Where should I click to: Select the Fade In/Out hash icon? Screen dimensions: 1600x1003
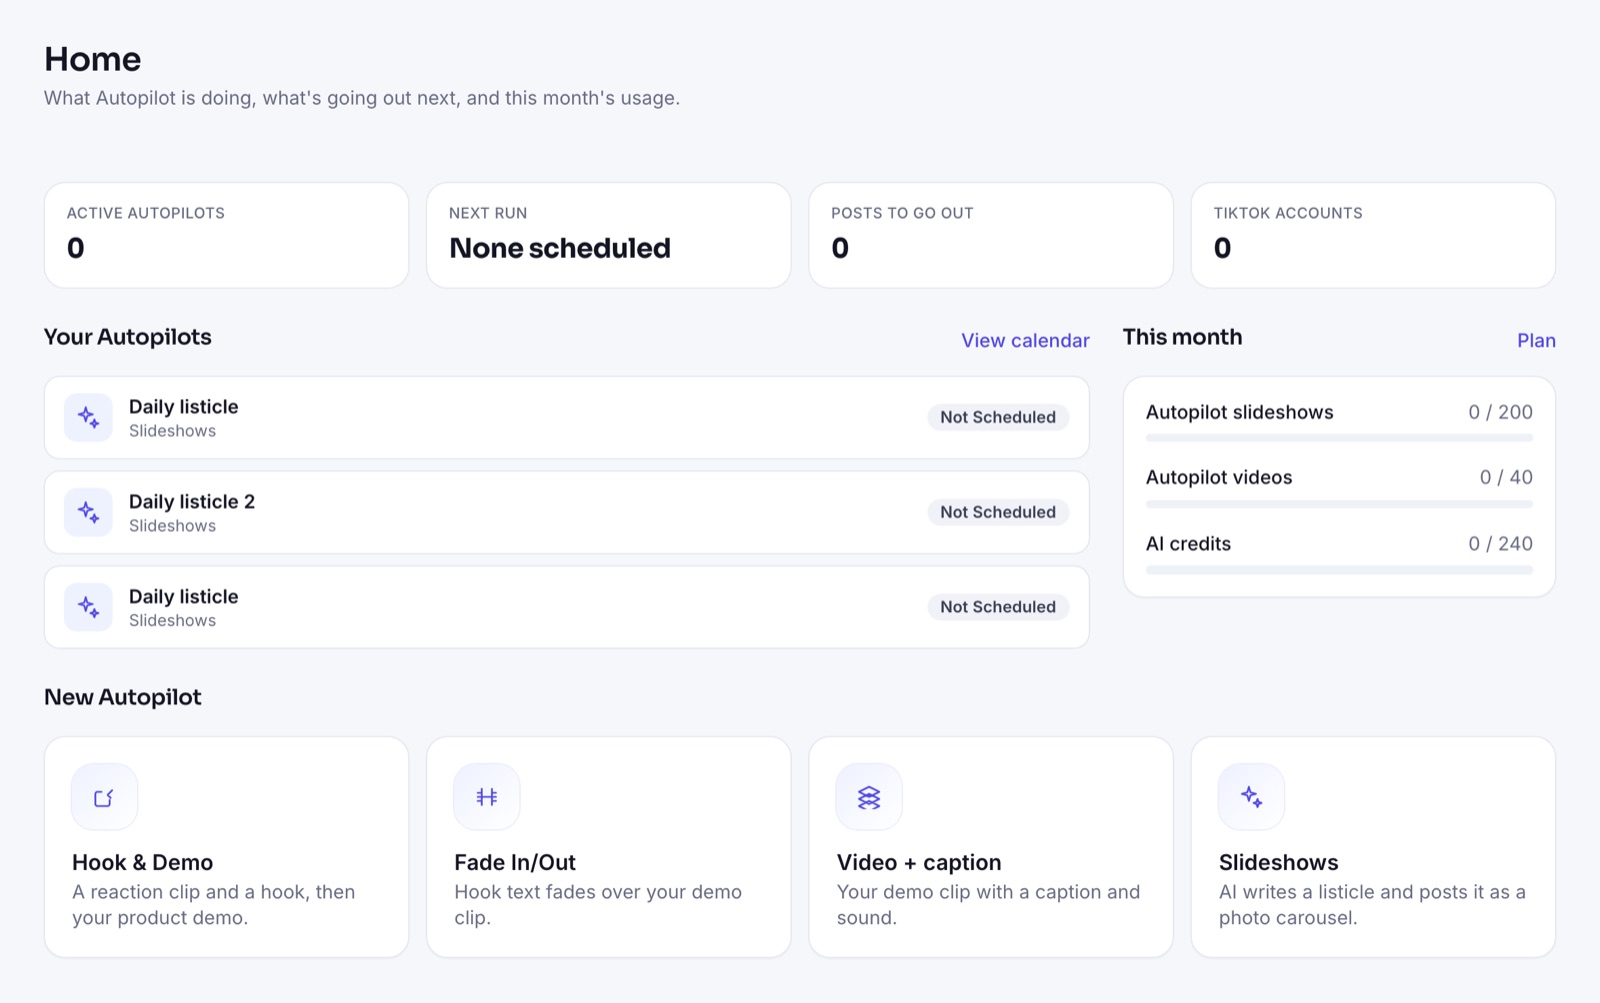487,797
